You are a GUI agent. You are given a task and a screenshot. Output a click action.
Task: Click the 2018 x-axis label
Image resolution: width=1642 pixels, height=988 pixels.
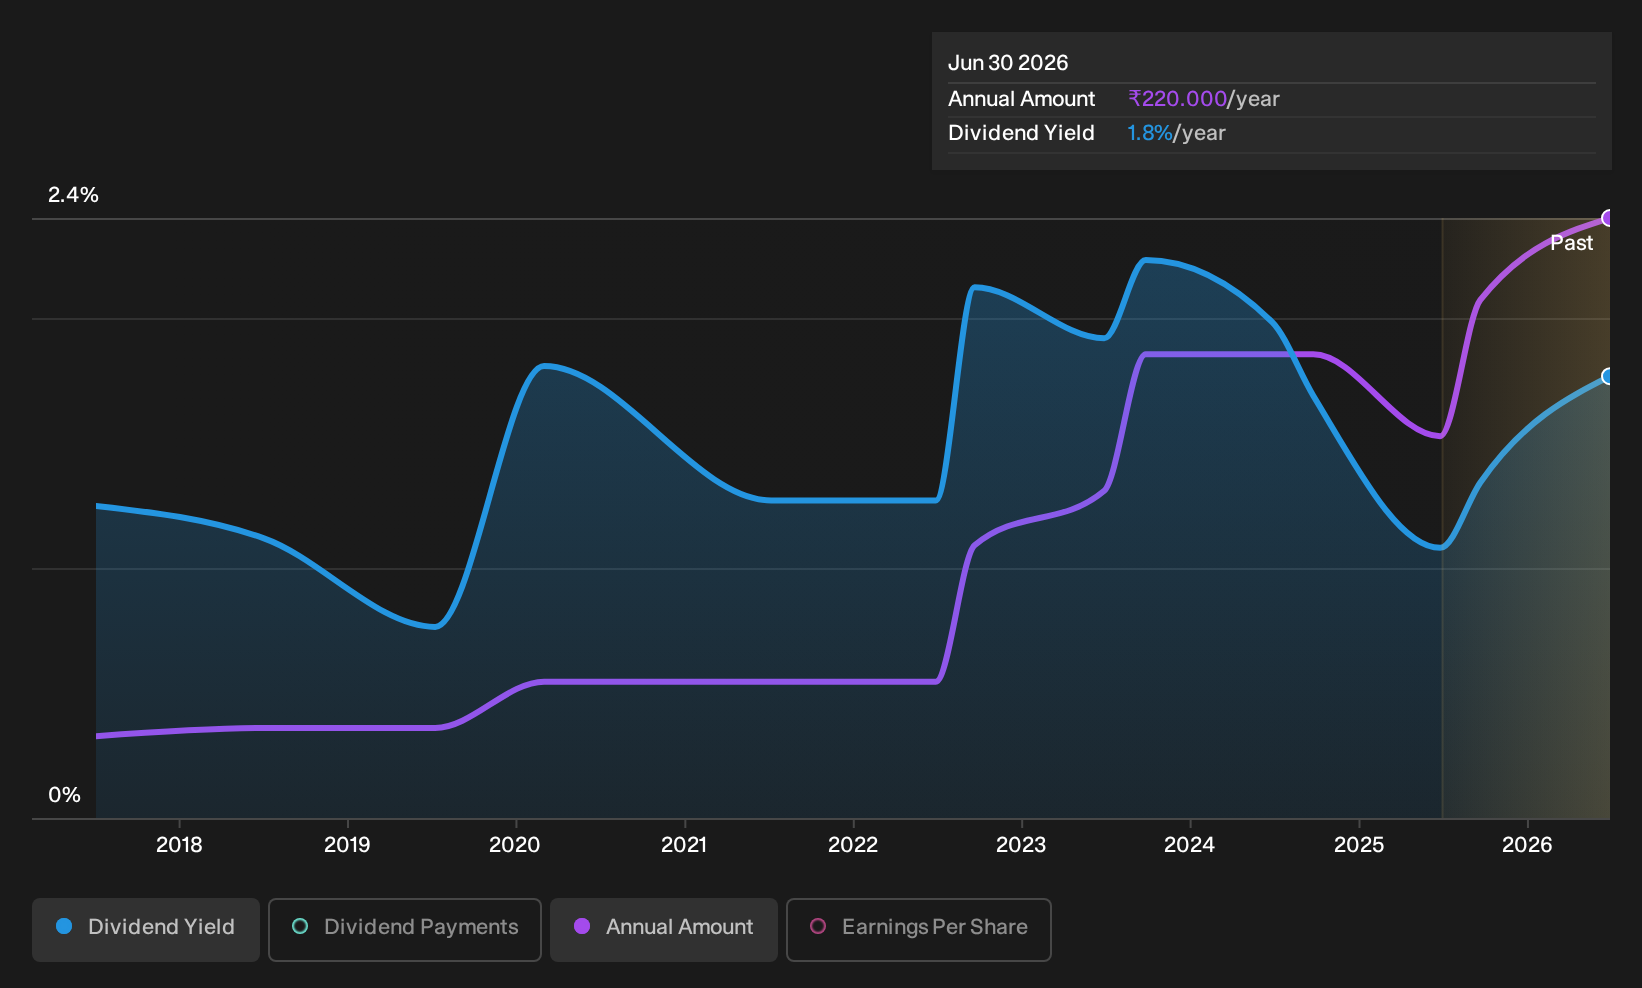[x=179, y=845]
